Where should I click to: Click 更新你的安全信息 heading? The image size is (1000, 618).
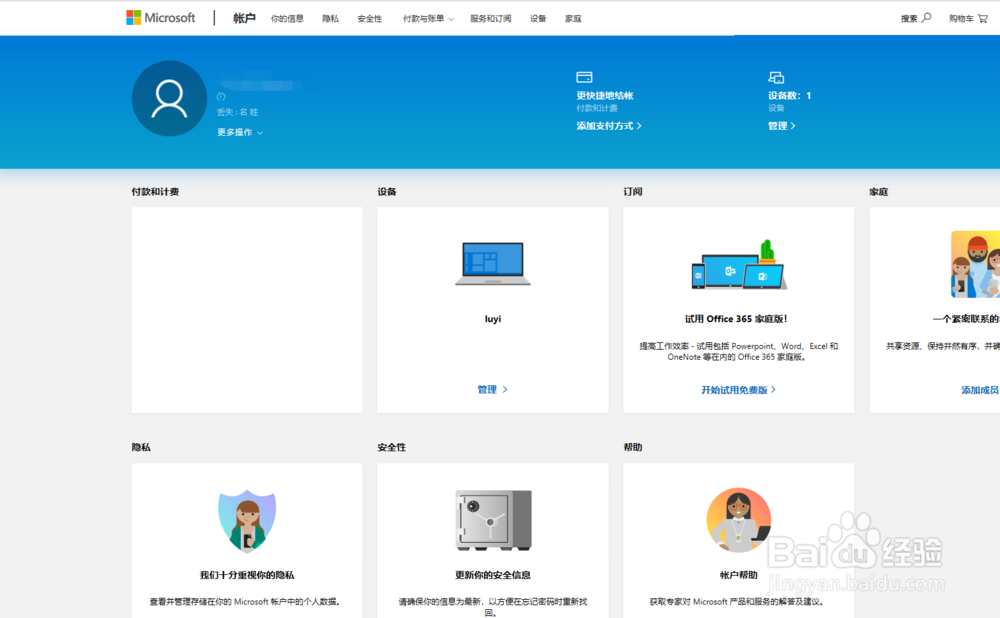pos(493,575)
